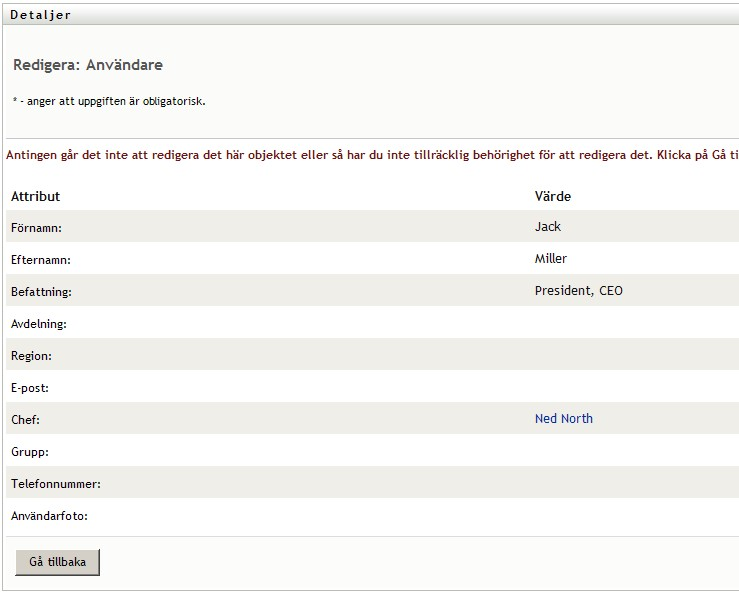Viewport: 739px width, 594px height.
Task: Click the President, CEO title value
Action: point(579,291)
